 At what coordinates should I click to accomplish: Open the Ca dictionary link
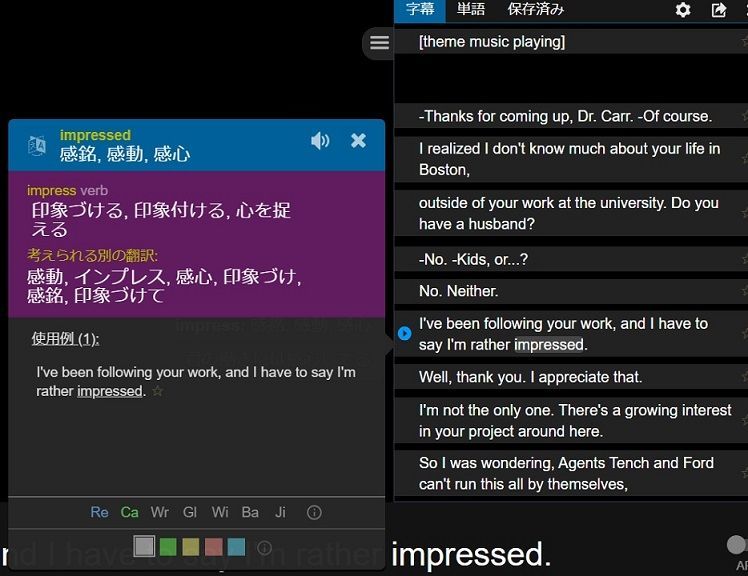(x=129, y=512)
